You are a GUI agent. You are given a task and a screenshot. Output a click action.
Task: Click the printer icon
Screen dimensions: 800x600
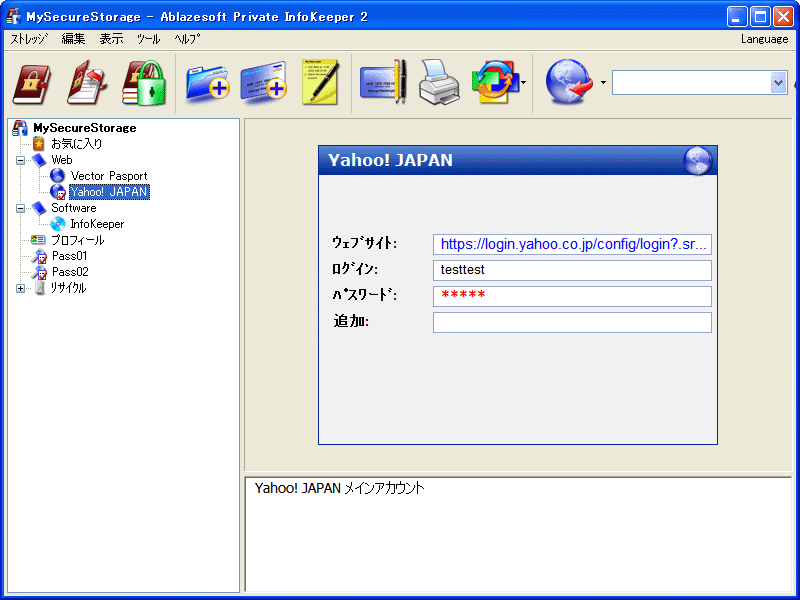(439, 83)
